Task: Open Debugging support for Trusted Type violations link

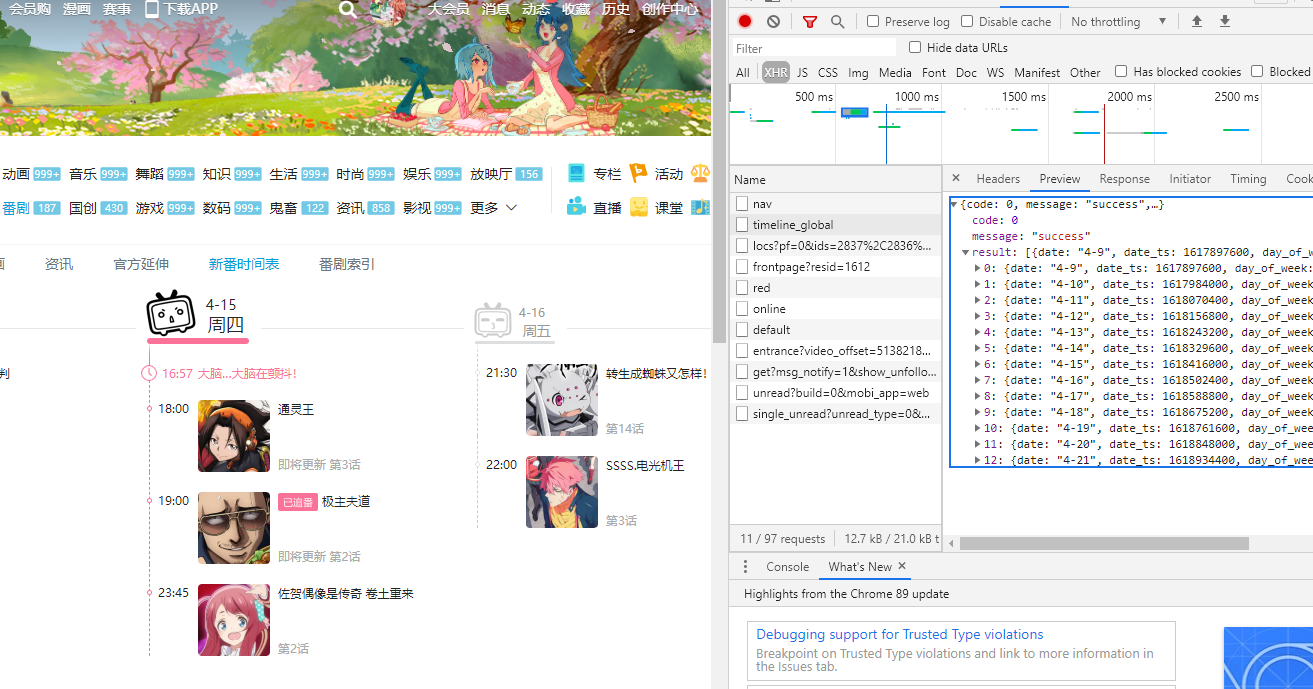Action: point(899,634)
